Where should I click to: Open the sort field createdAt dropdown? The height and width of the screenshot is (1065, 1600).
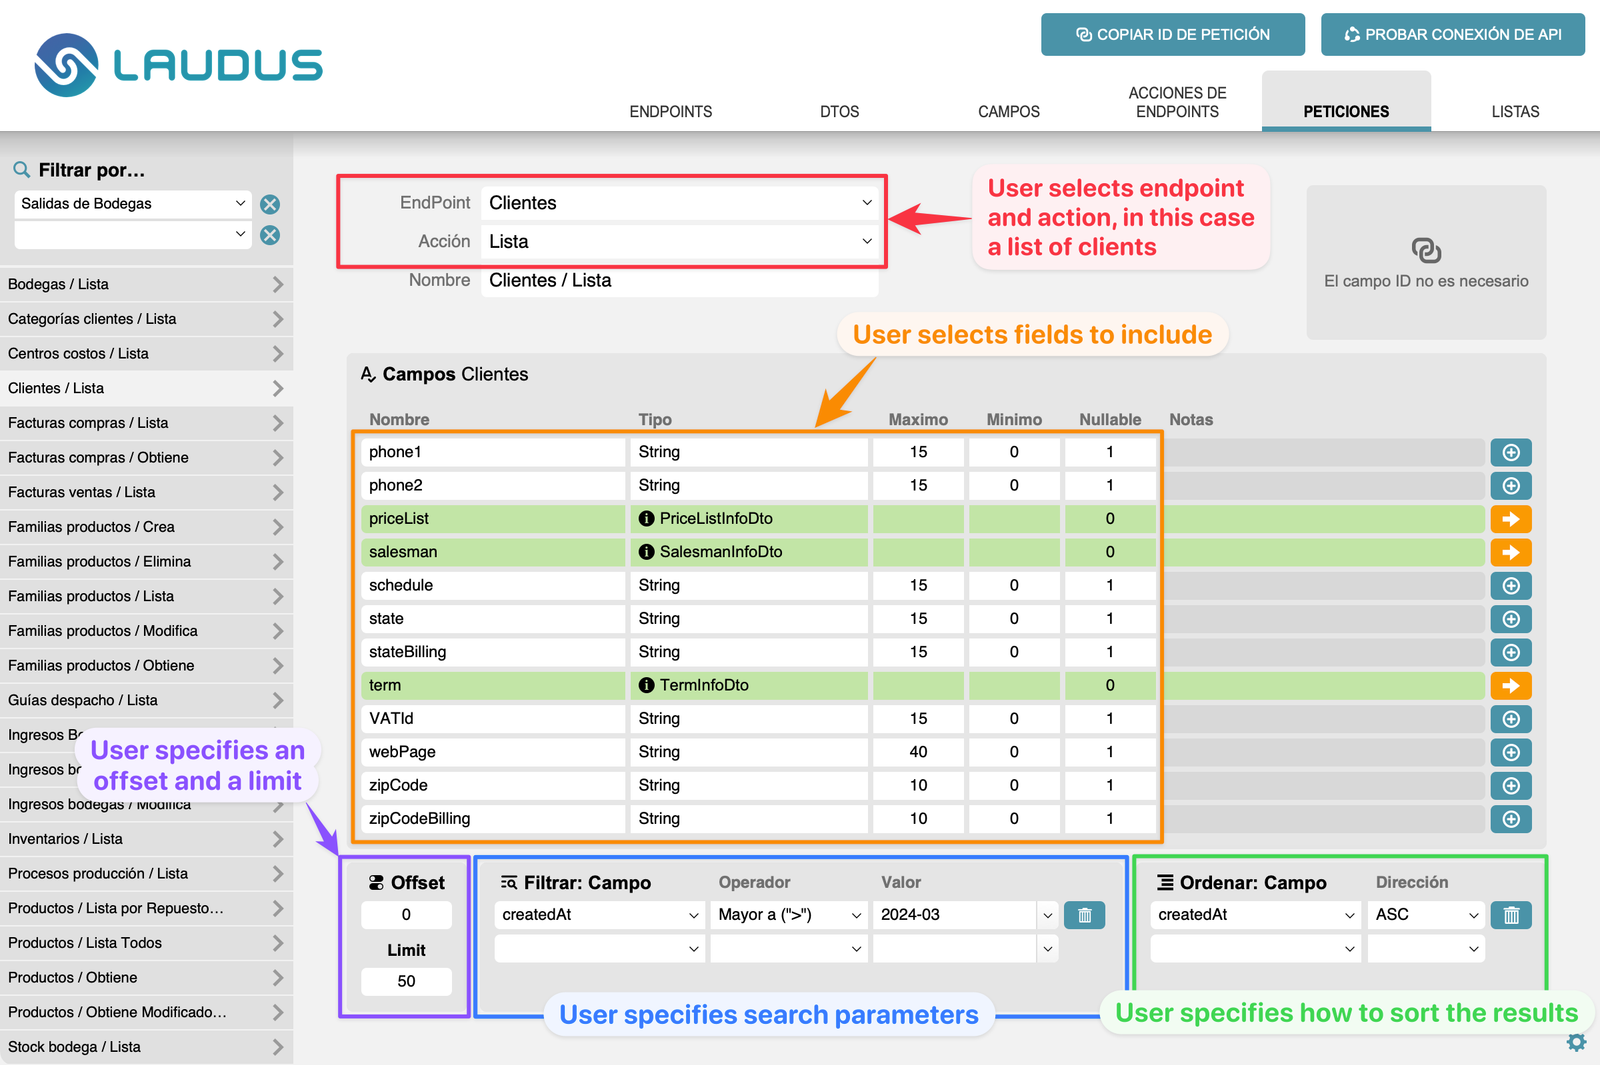click(1256, 915)
